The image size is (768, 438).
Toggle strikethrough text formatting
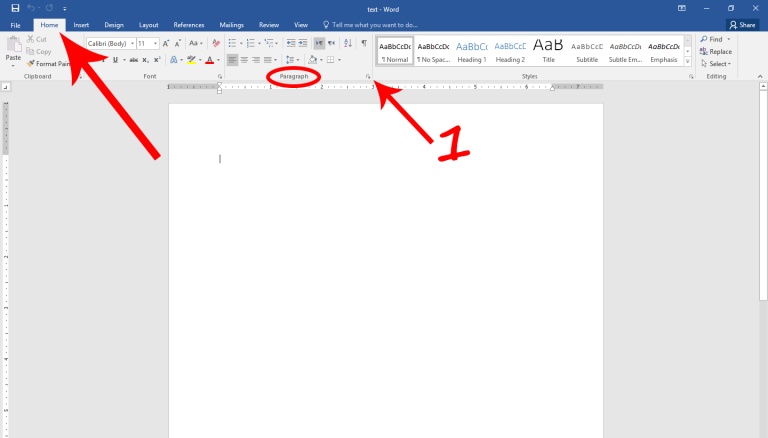click(133, 60)
